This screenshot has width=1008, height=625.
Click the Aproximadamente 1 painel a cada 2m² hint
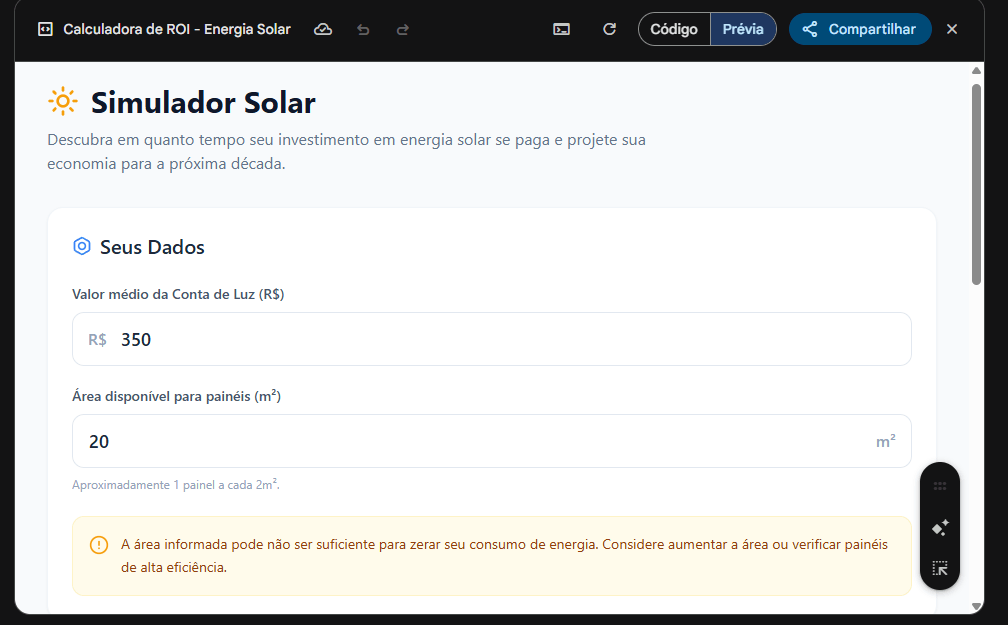pyautogui.click(x=176, y=484)
